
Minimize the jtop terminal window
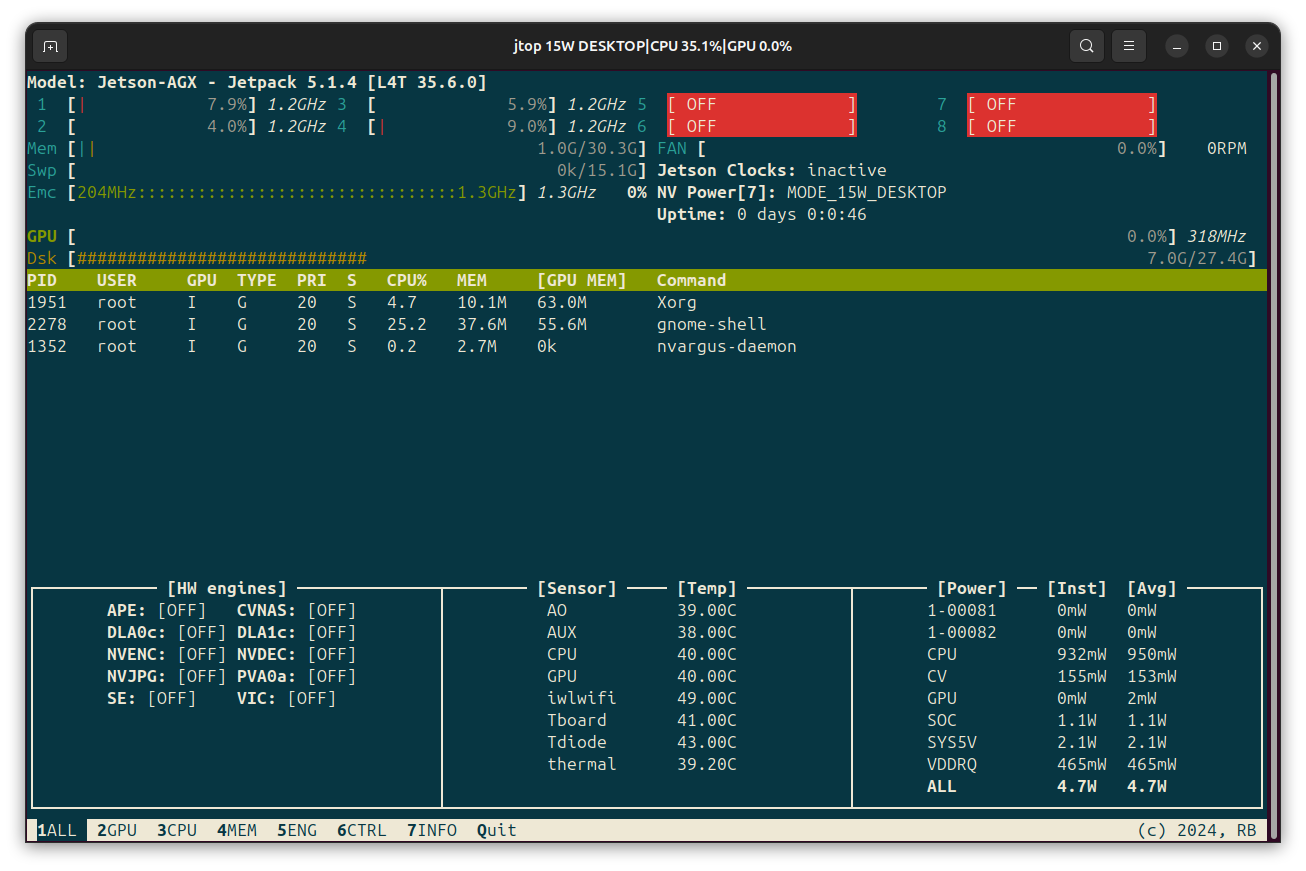(x=1177, y=46)
